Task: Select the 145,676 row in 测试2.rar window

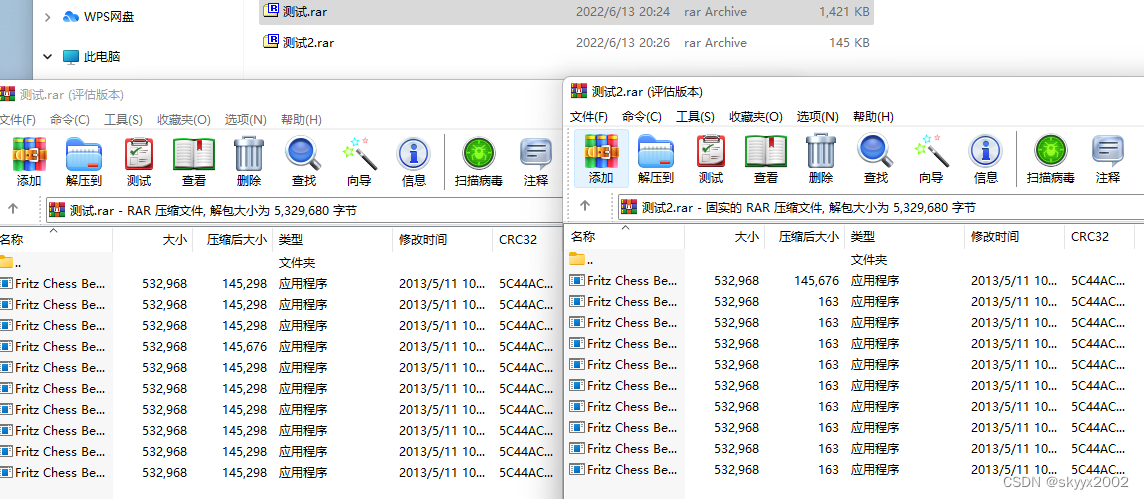Action: tap(854, 280)
